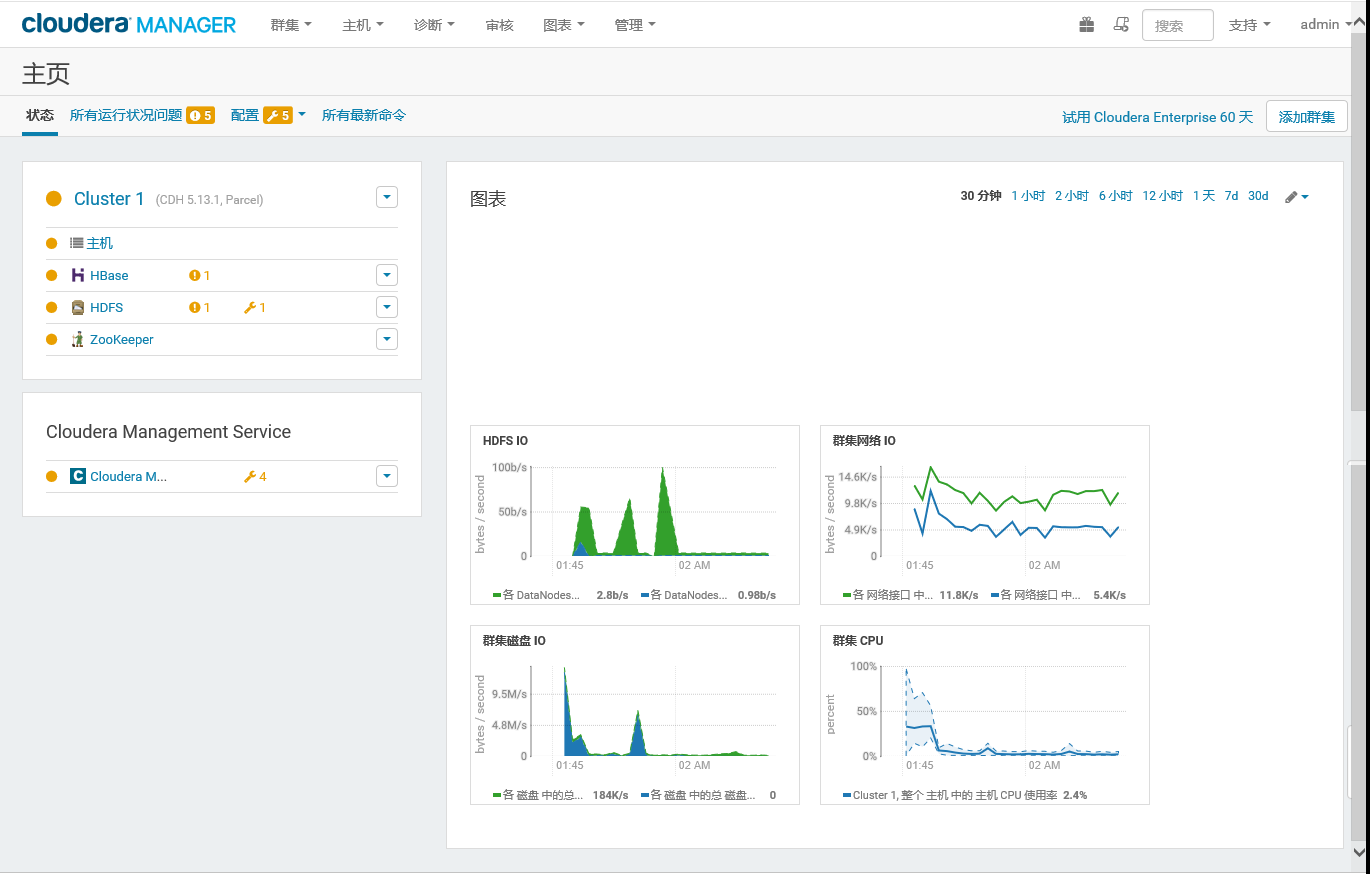The image size is (1370, 874).
Task: Select 30 分钟 time range
Action: [981, 196]
